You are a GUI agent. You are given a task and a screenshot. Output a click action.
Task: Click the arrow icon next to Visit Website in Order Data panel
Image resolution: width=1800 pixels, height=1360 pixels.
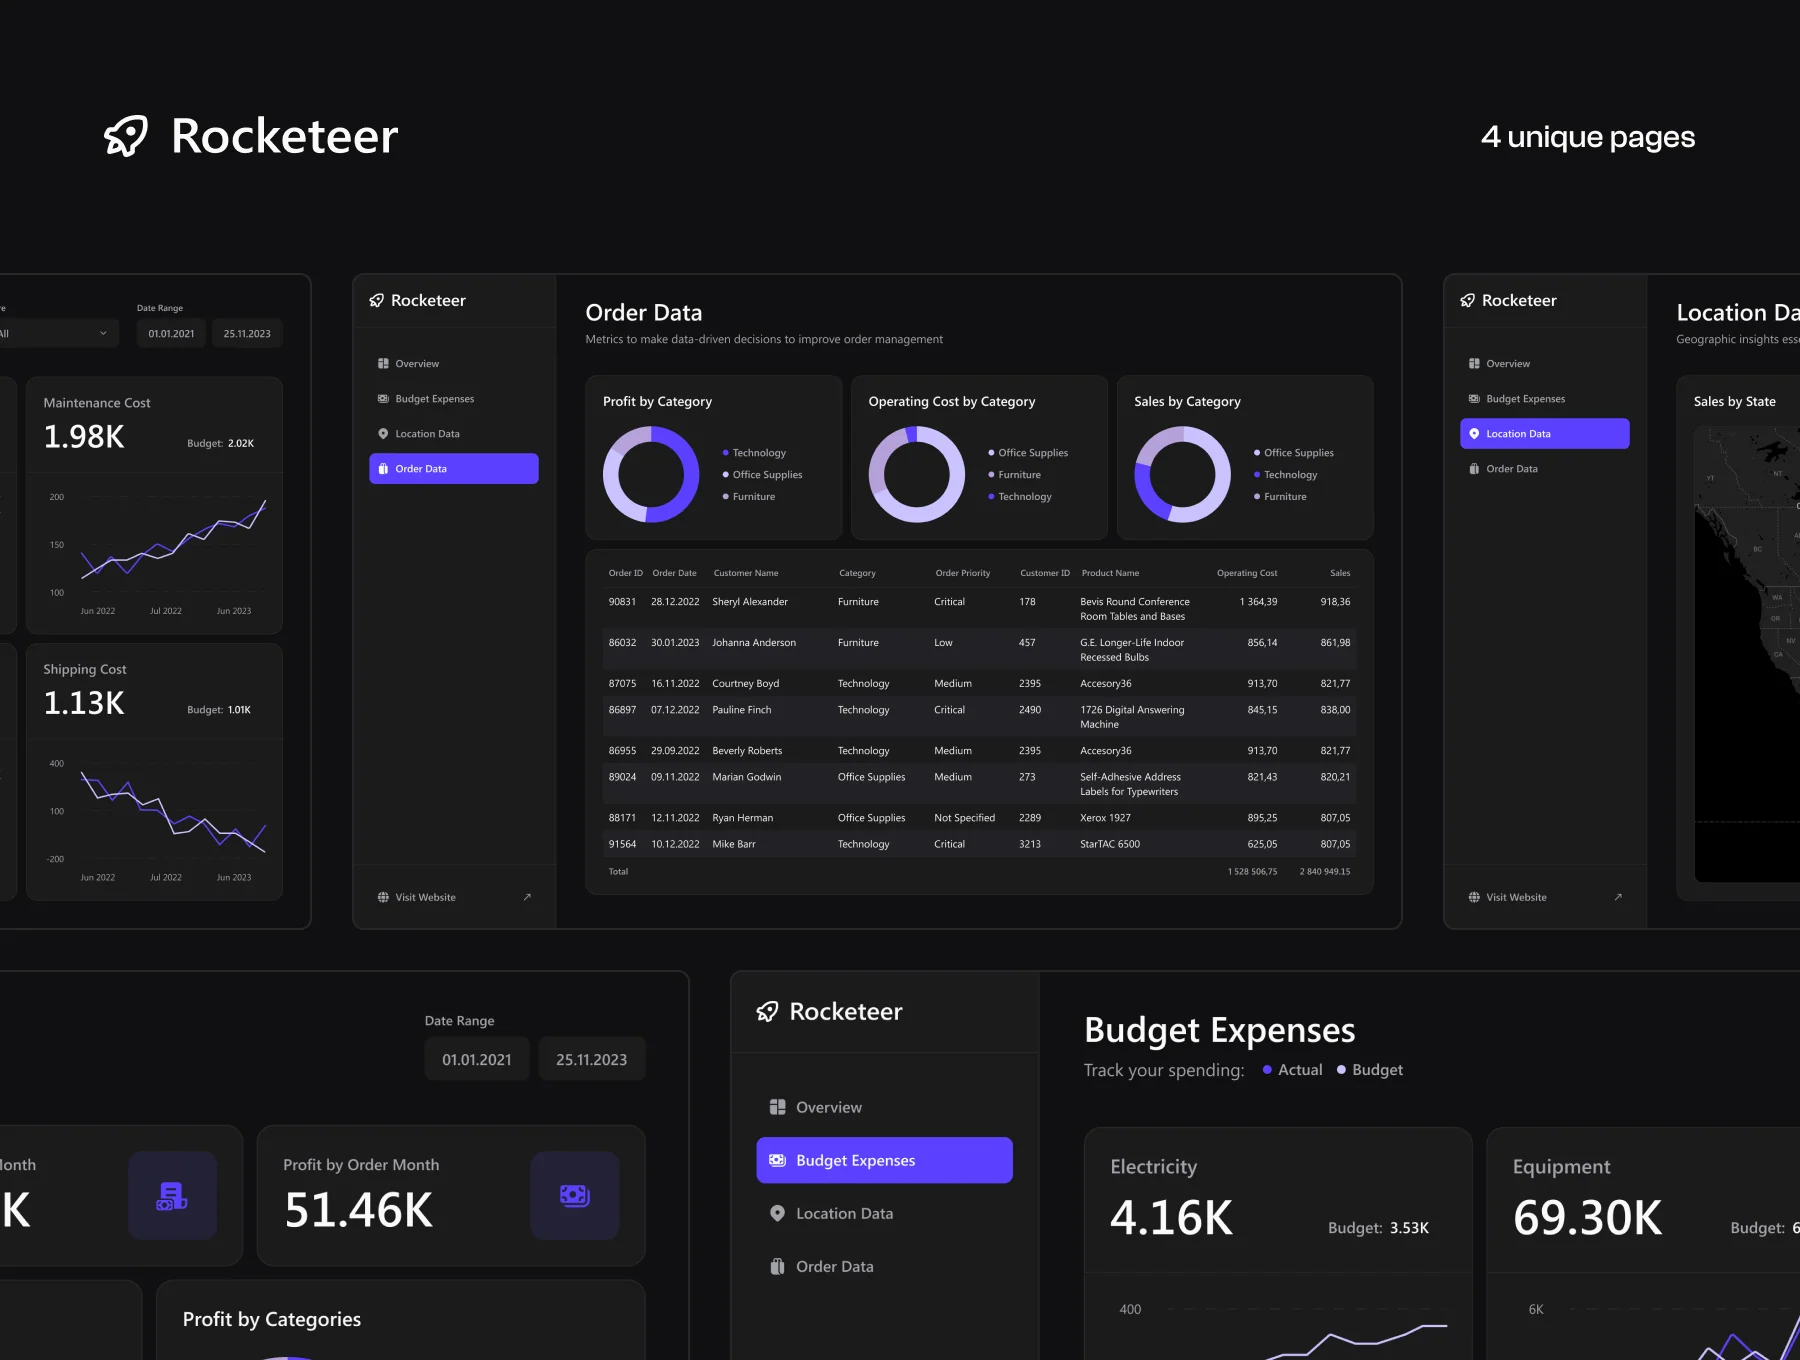pyautogui.click(x=527, y=898)
